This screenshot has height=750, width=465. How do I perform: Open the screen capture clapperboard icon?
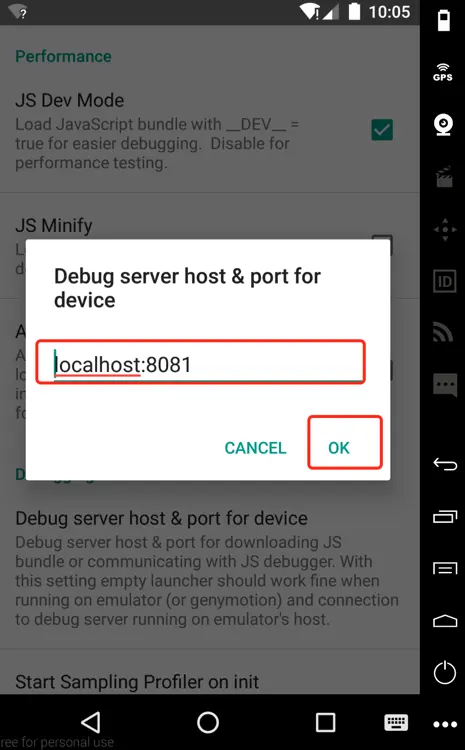click(x=444, y=176)
